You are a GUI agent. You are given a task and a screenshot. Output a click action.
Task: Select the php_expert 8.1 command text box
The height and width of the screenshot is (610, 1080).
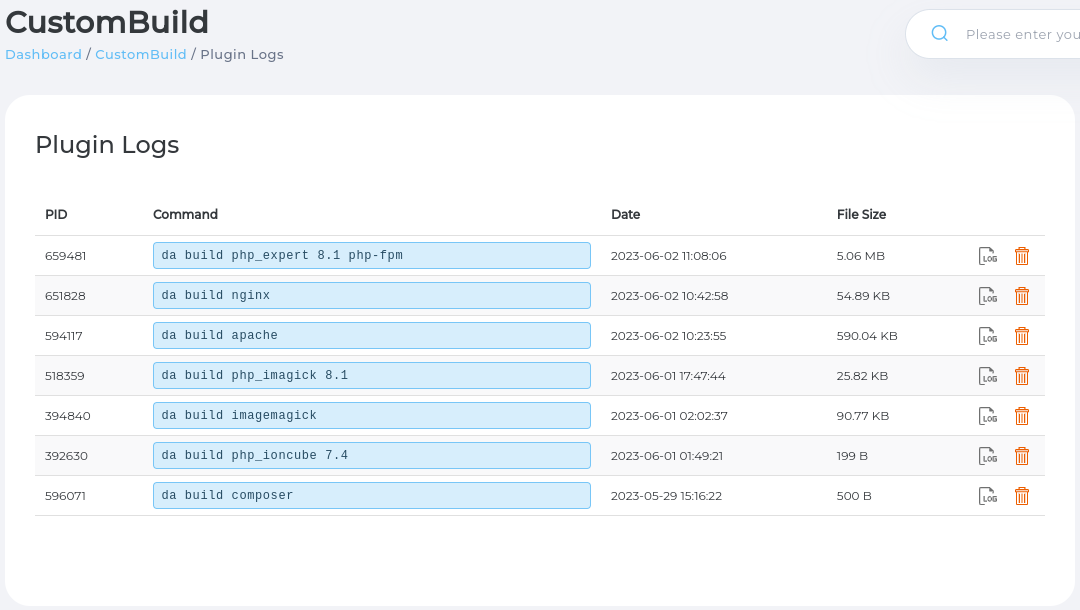371,255
